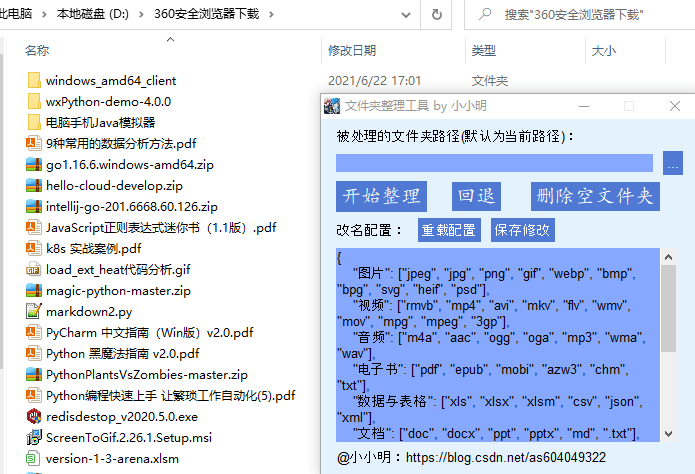The width and height of the screenshot is (695, 474).
Task: Click the PDF icon of JavaScript正则表达式迷你书
Action: pos(34,227)
